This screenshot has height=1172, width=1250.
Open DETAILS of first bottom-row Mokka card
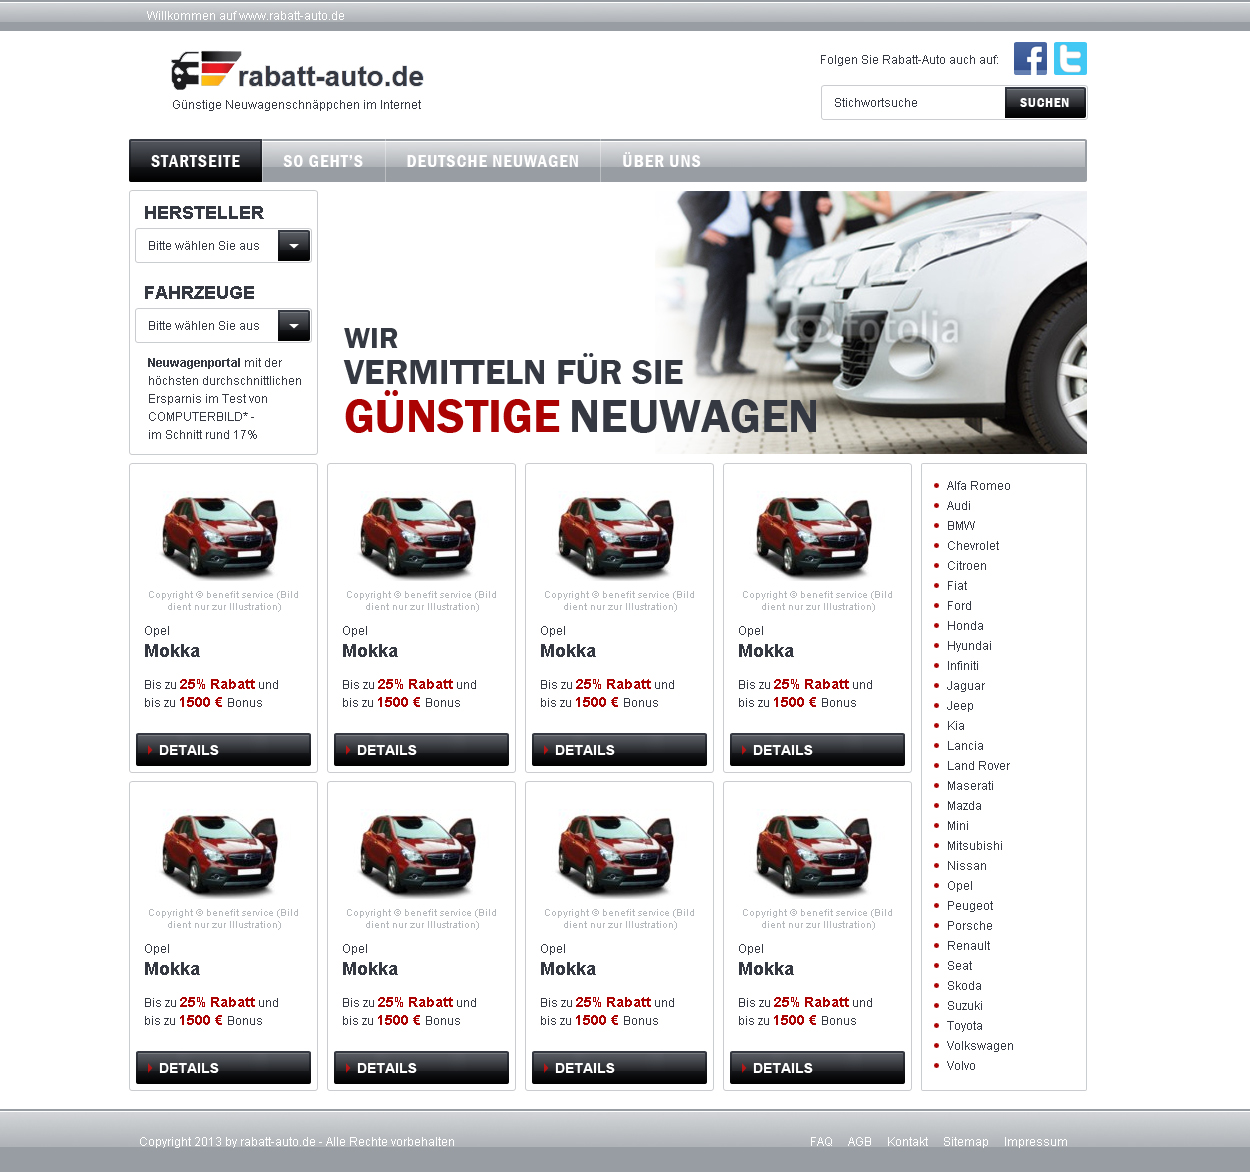coord(223,1068)
